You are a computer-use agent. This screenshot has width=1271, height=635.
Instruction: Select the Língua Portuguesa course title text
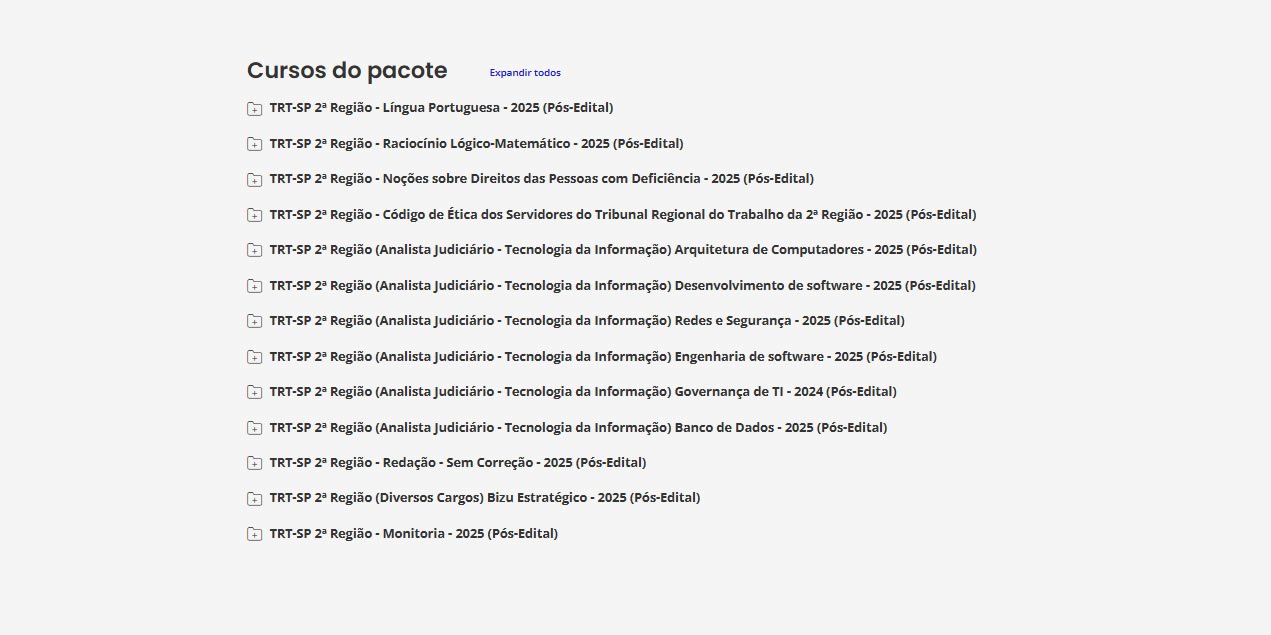(x=441, y=108)
